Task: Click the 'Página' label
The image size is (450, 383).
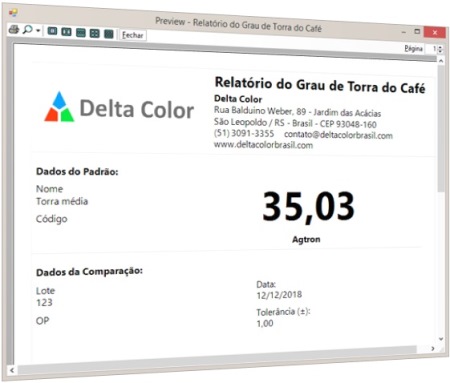Action: [414, 49]
